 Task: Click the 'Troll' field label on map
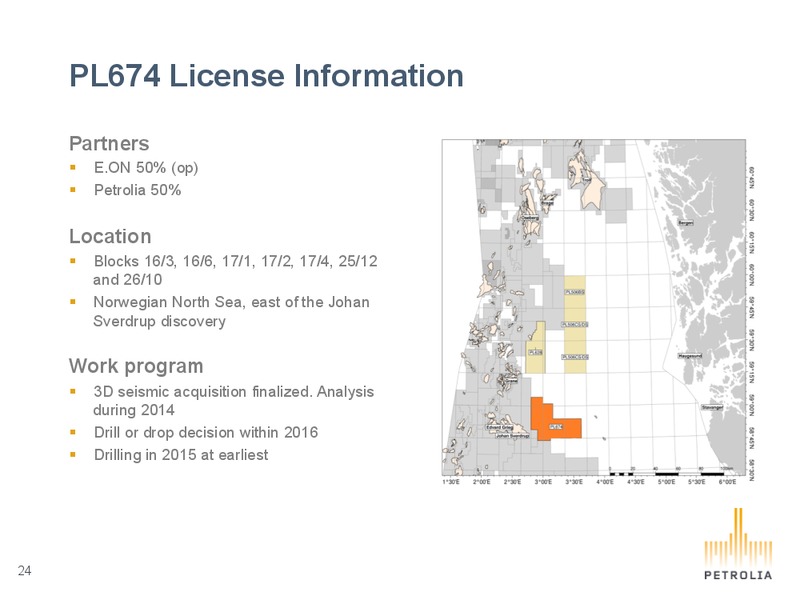(587, 180)
